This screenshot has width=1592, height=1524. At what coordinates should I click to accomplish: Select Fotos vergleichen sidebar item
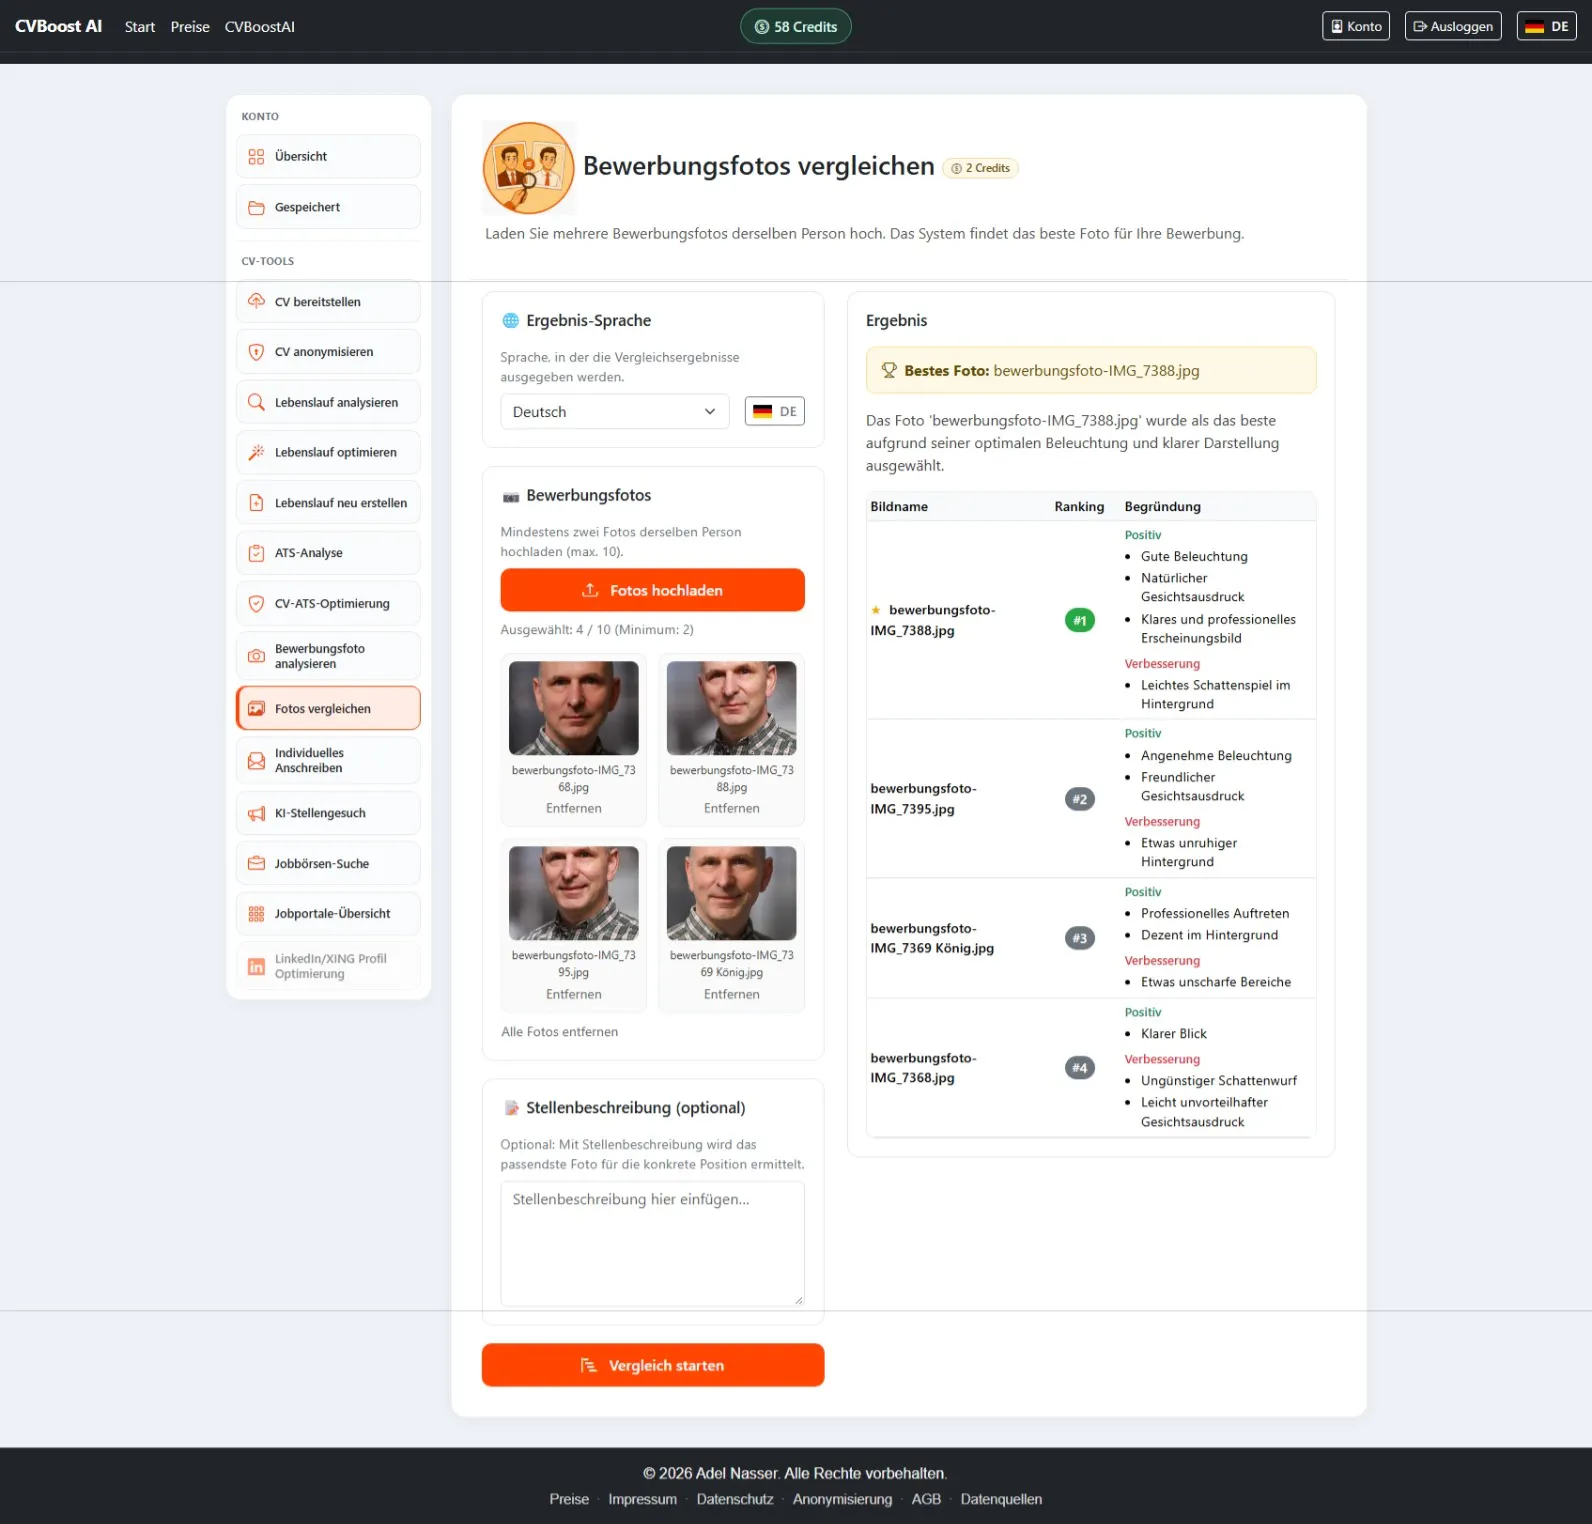pyautogui.click(x=328, y=709)
